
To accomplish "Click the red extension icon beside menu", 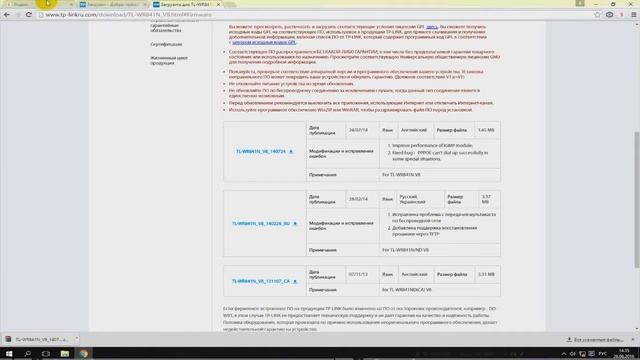I will point(622,15).
